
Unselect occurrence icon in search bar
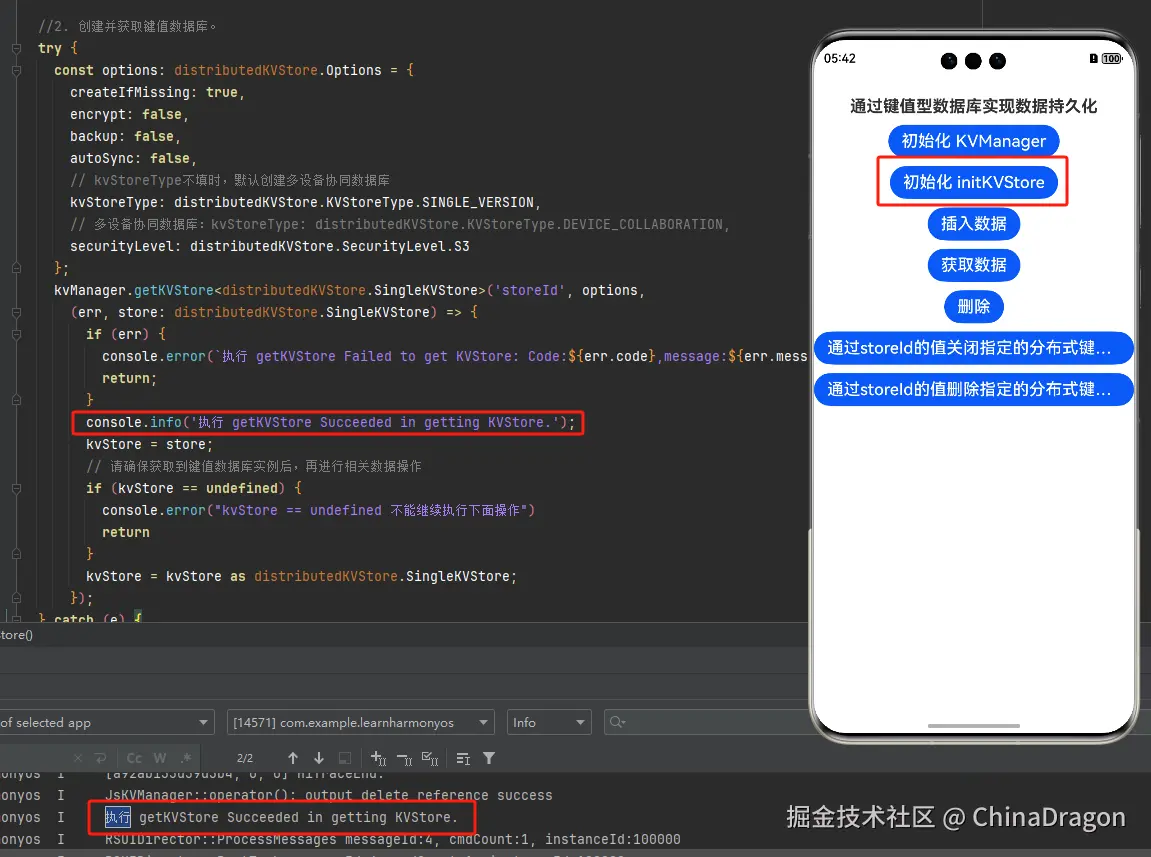click(404, 758)
